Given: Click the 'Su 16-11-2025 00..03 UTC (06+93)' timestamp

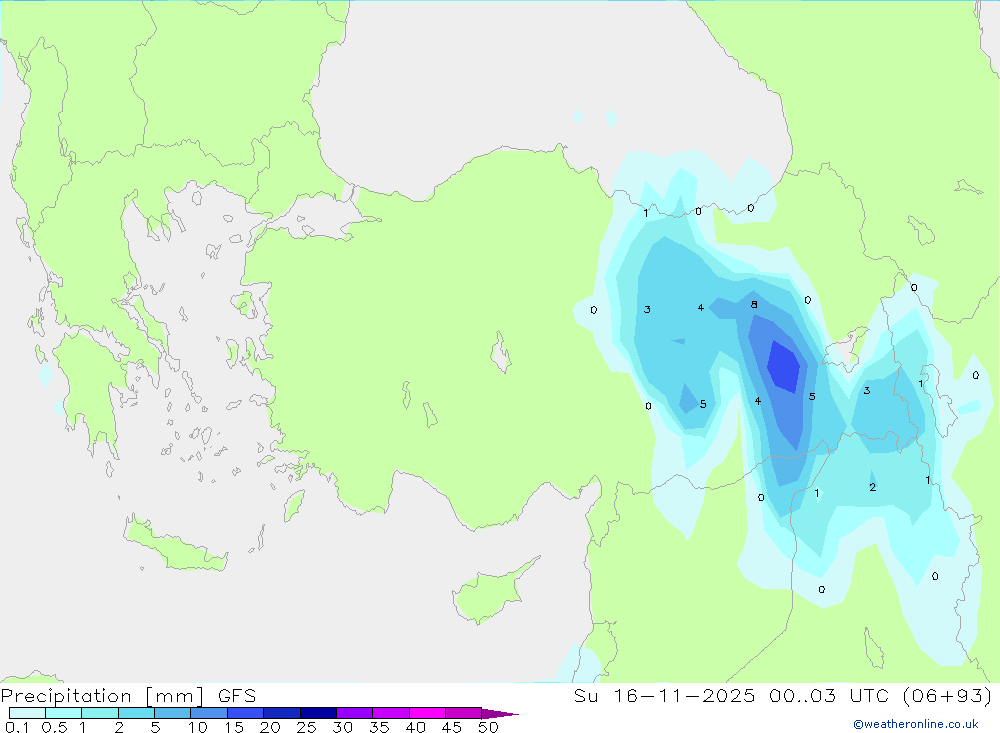Looking at the screenshot, I should coord(783,695).
